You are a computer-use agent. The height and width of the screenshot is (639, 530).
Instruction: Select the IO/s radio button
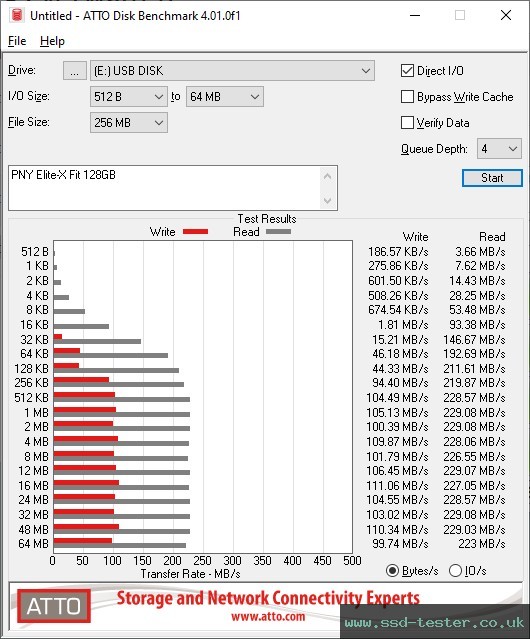click(x=455, y=571)
